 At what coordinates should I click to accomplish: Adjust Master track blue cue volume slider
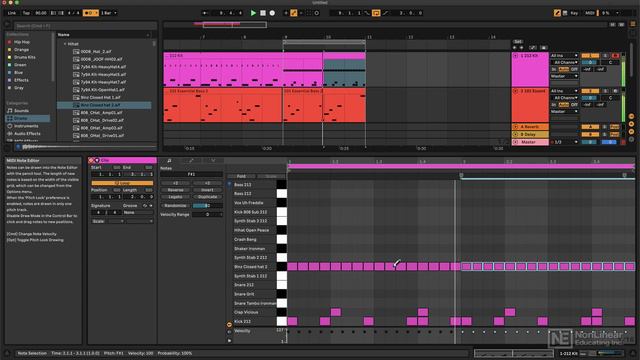609,142
